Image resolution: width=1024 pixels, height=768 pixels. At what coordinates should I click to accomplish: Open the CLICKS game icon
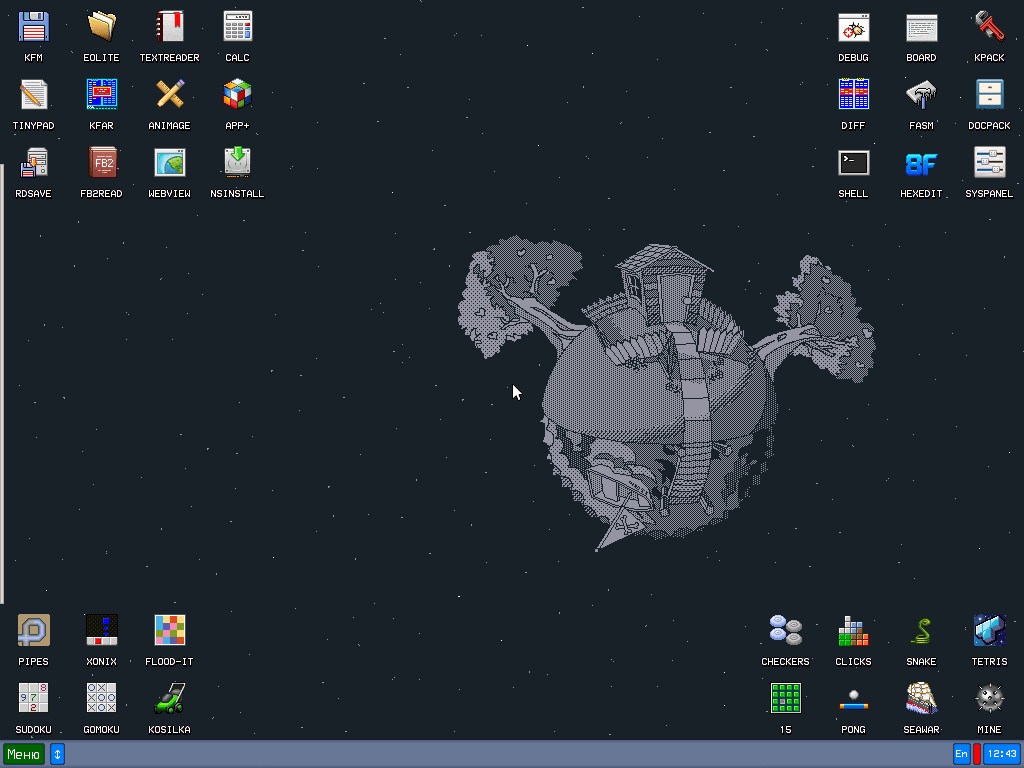(x=854, y=631)
